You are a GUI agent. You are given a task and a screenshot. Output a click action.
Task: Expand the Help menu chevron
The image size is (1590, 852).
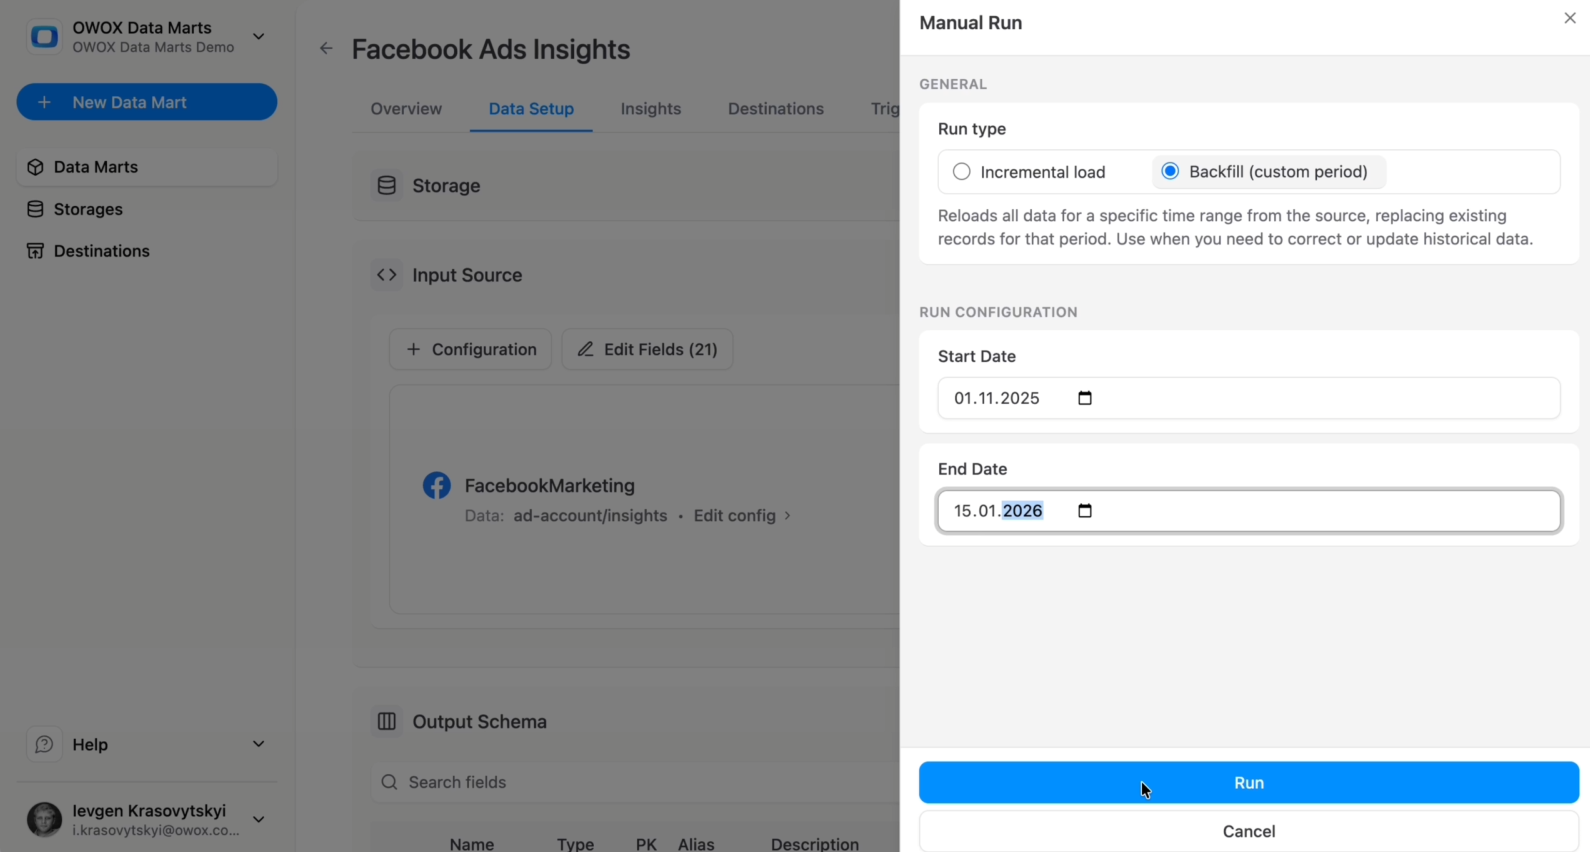(x=259, y=744)
